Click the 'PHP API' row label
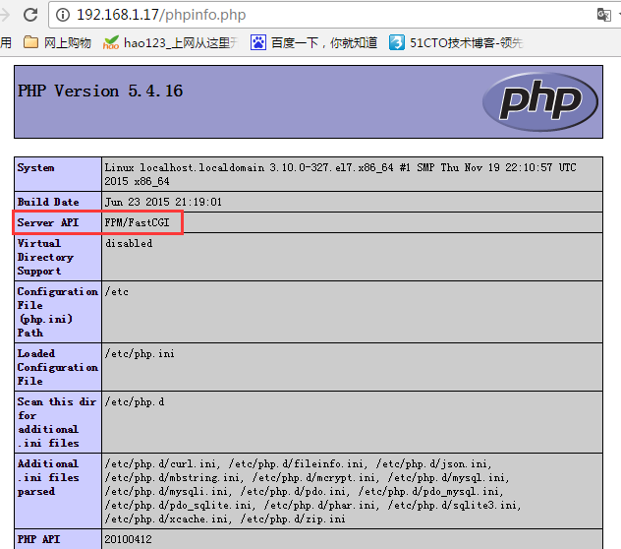621x549 pixels. pos(38,539)
